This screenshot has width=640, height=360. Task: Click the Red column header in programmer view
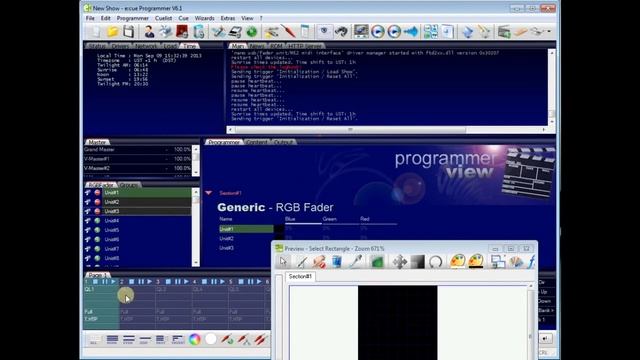tap(364, 219)
